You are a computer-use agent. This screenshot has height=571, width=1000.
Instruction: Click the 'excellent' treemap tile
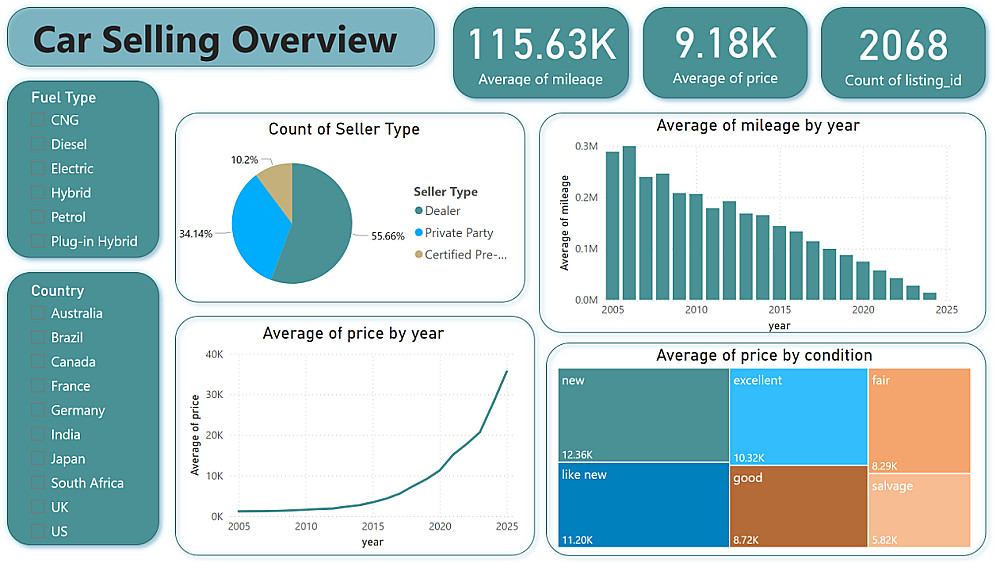coord(798,416)
